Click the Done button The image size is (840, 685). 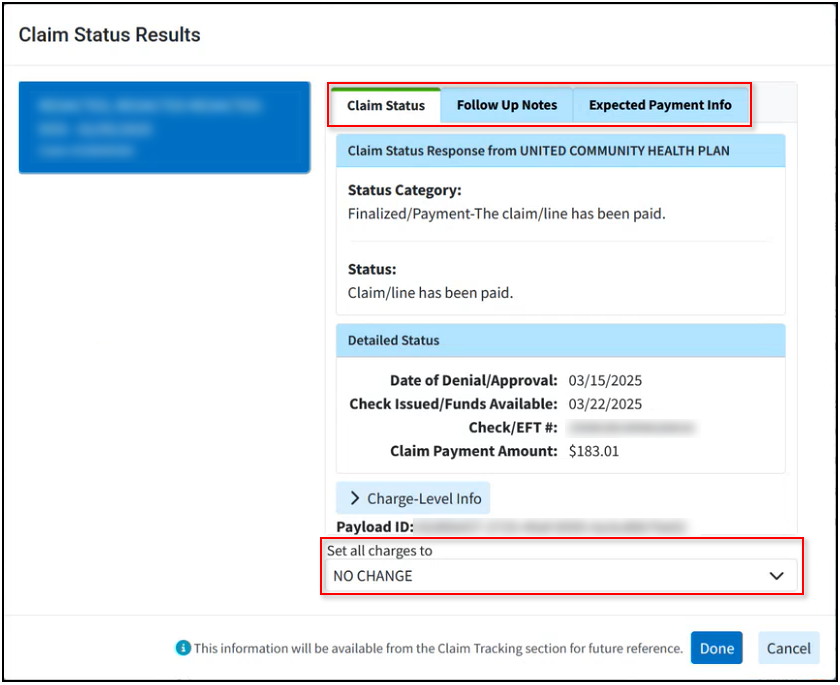click(x=716, y=648)
